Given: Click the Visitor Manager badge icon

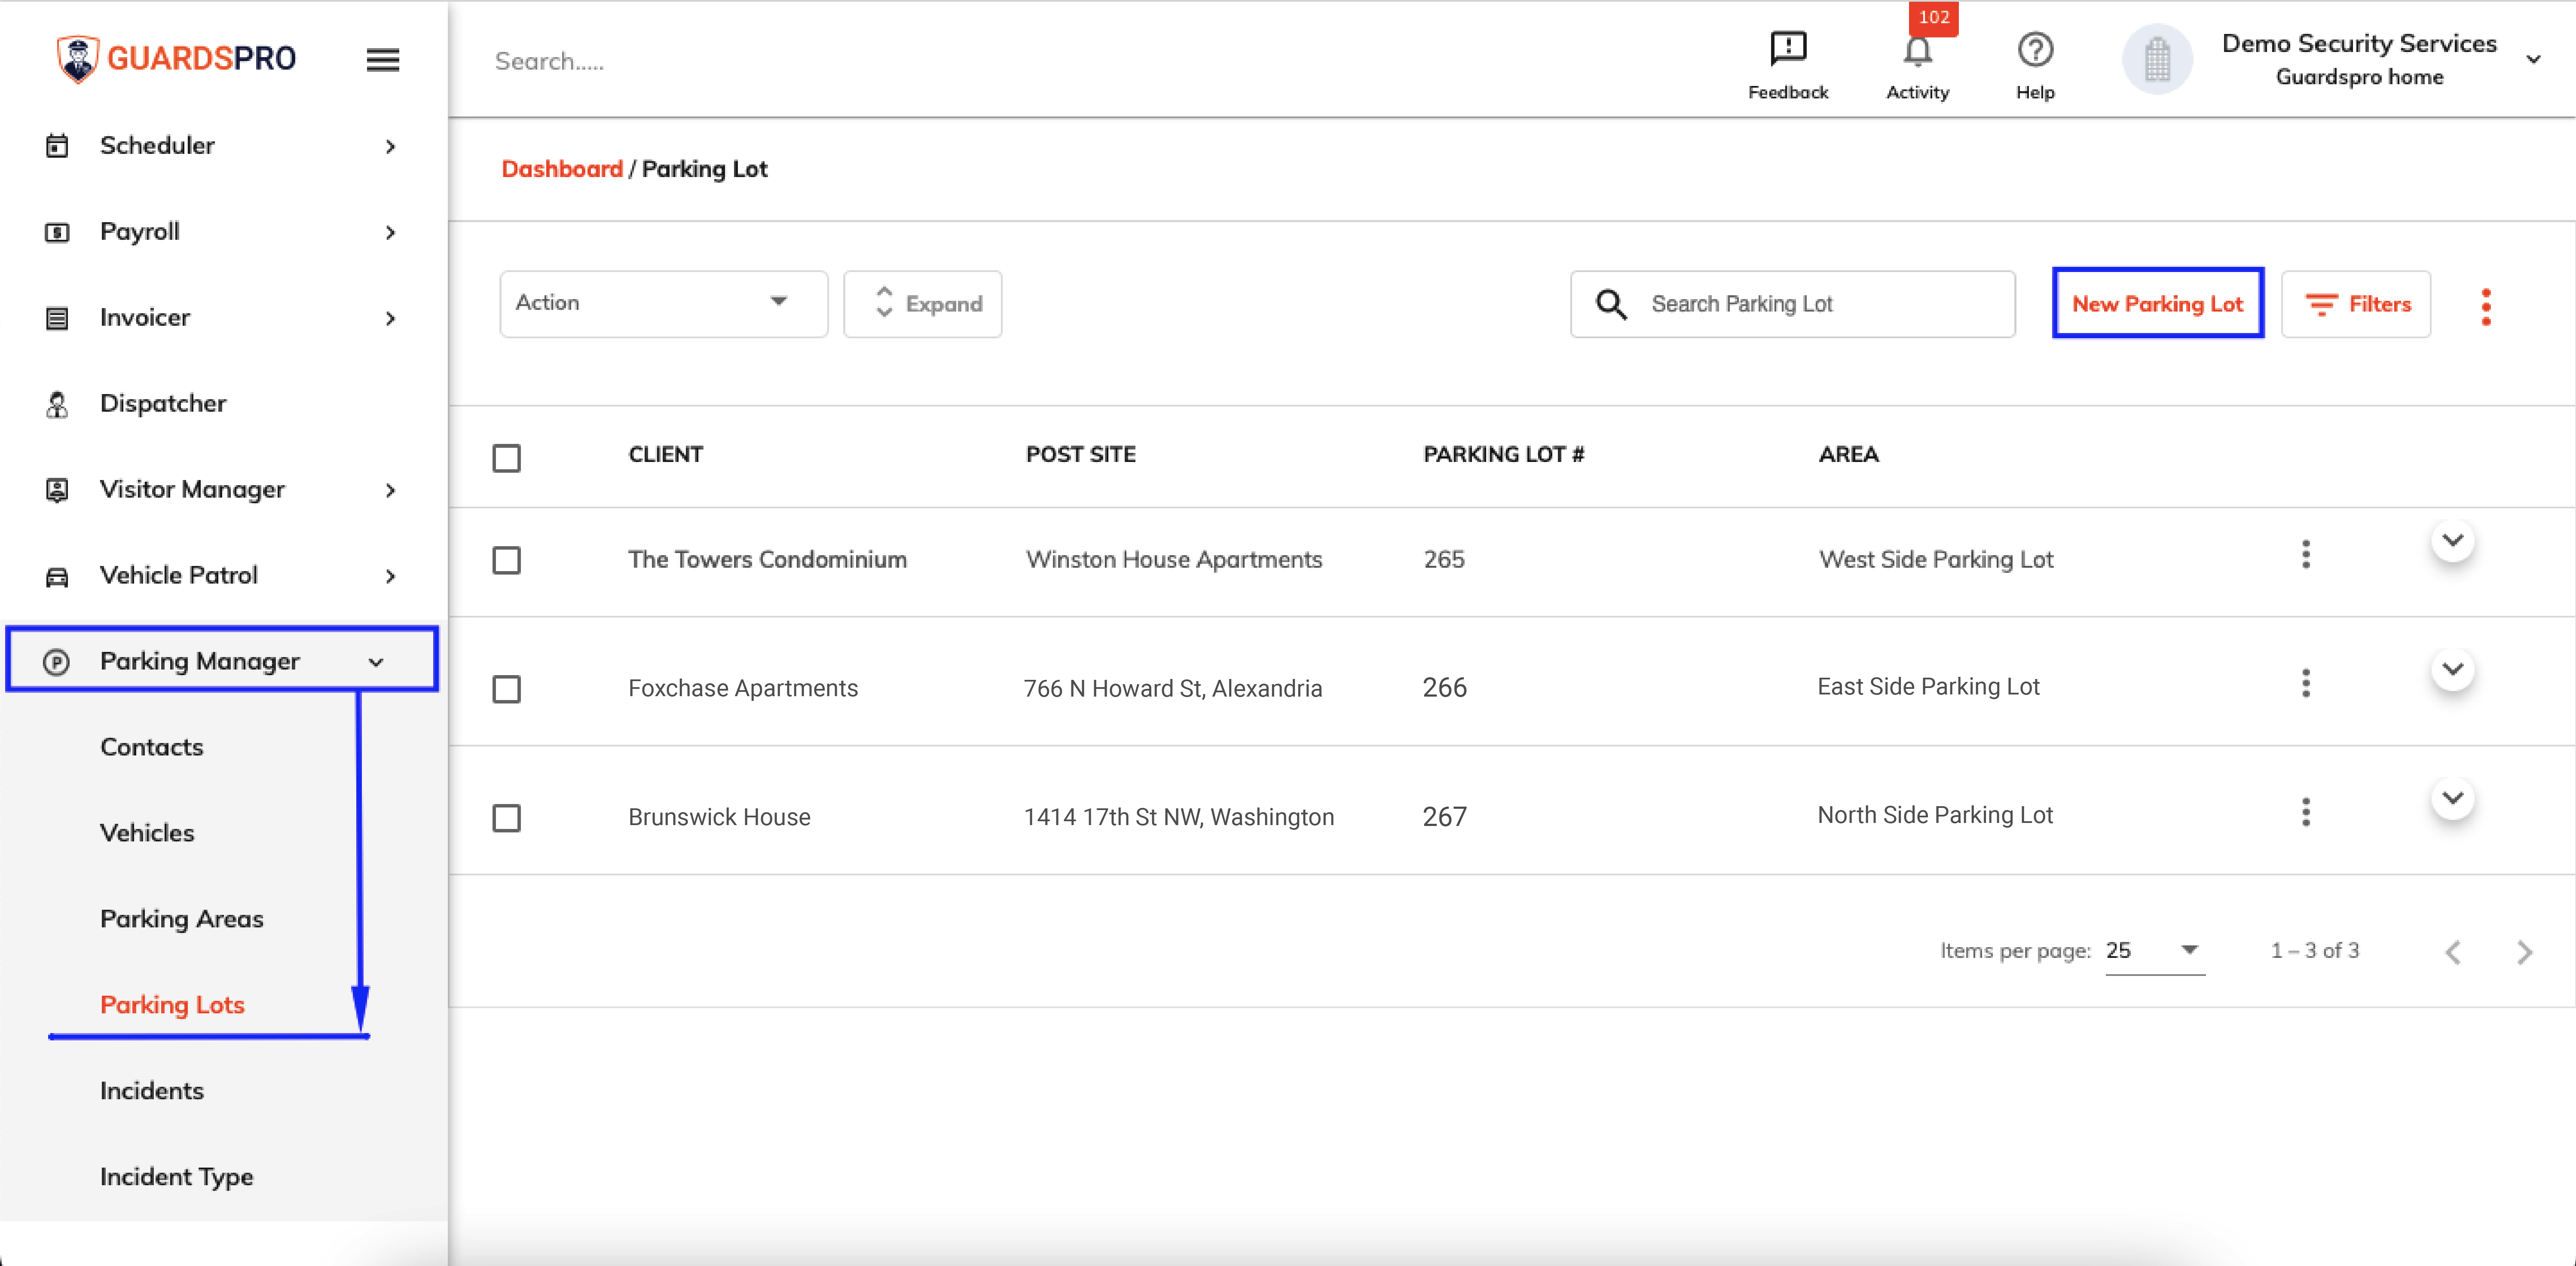Looking at the screenshot, I should coord(57,490).
